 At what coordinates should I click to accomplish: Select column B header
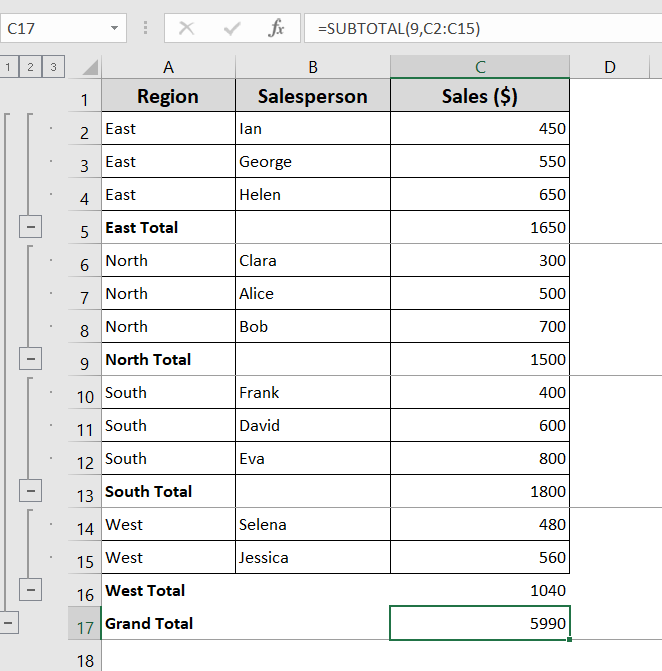[x=313, y=67]
